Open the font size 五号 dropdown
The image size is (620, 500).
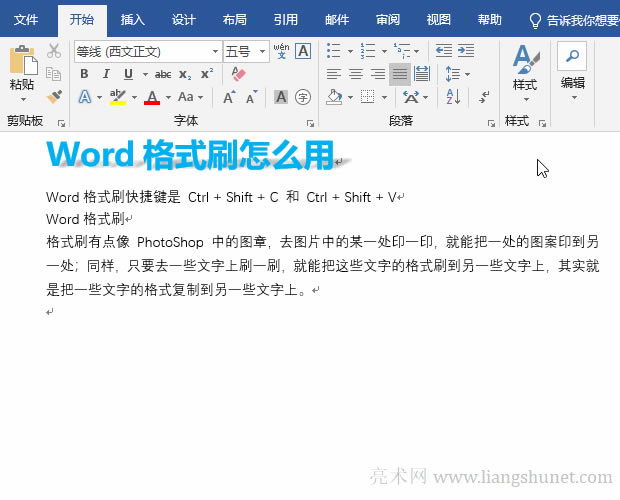coord(262,51)
